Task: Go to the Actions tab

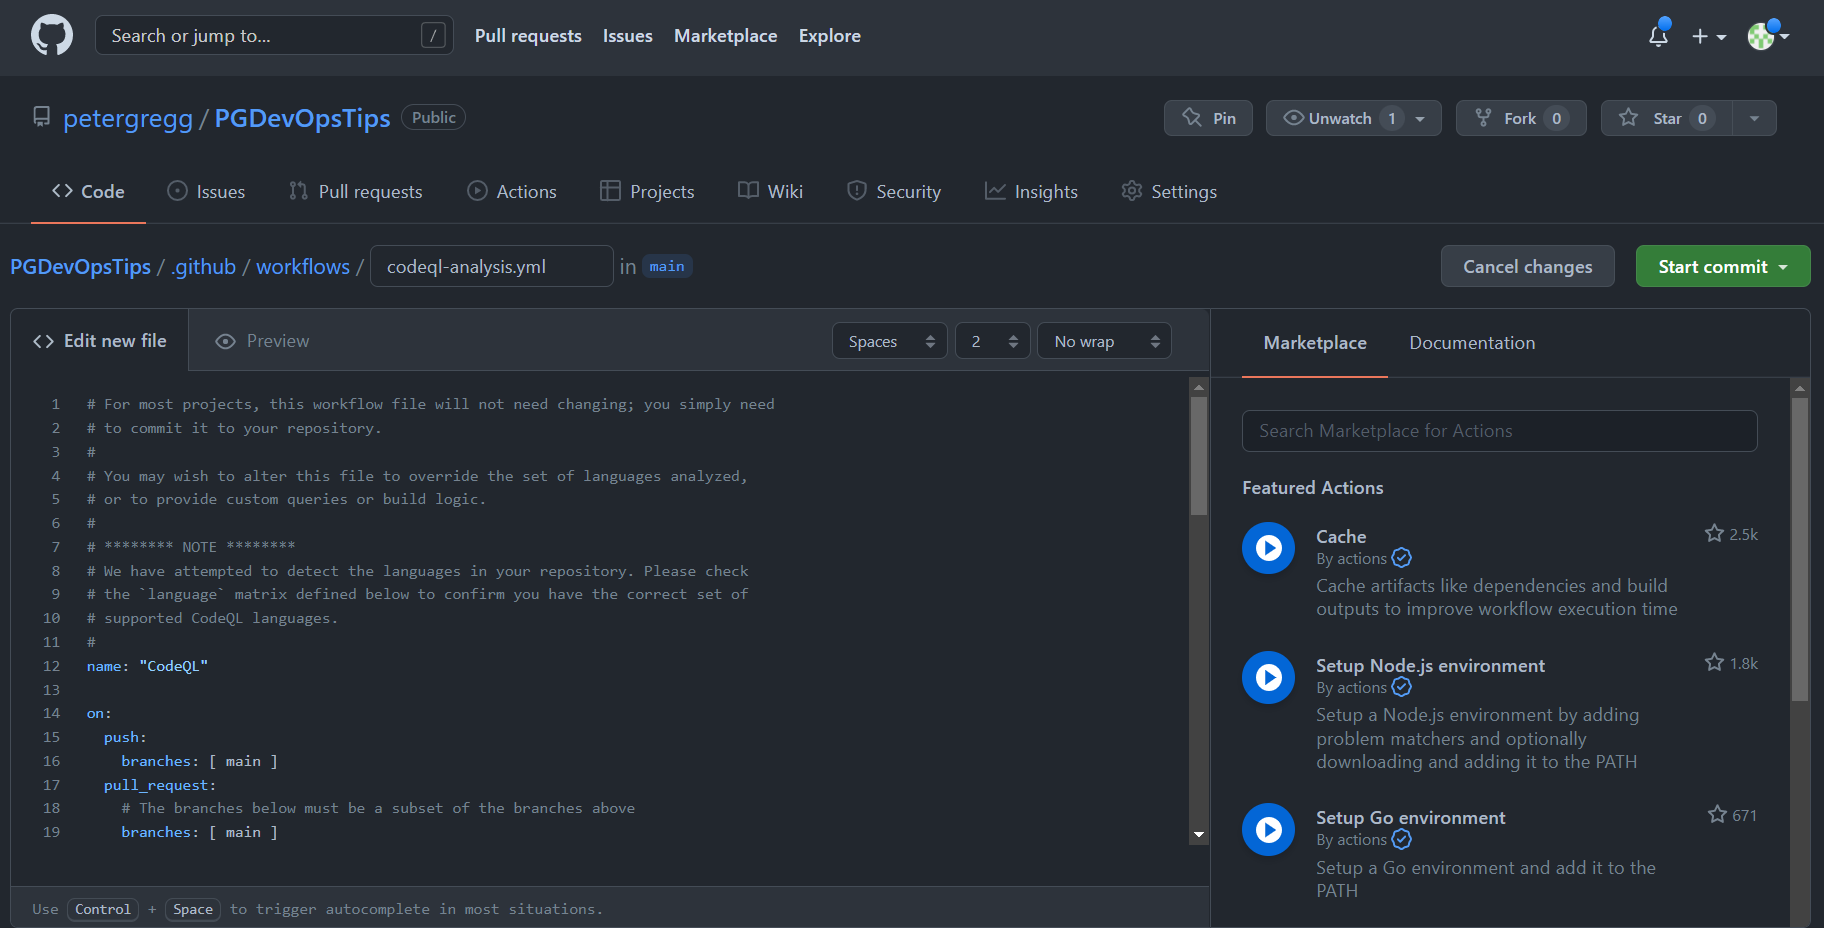Action: pyautogui.click(x=512, y=191)
